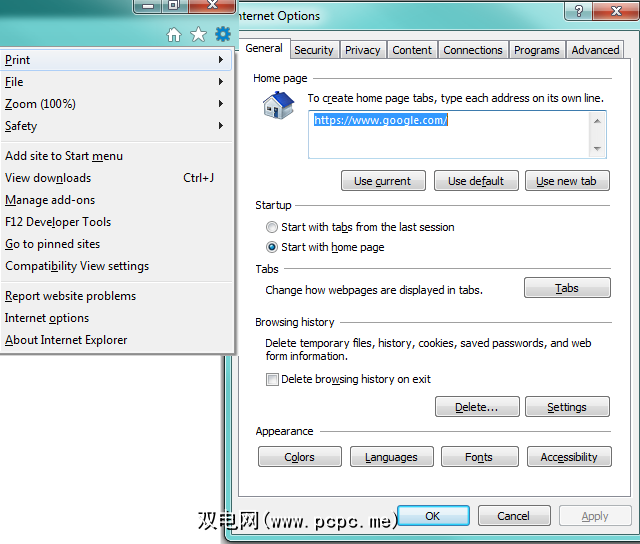The height and width of the screenshot is (544, 640).
Task: Expand the File submenu
Action: [116, 82]
